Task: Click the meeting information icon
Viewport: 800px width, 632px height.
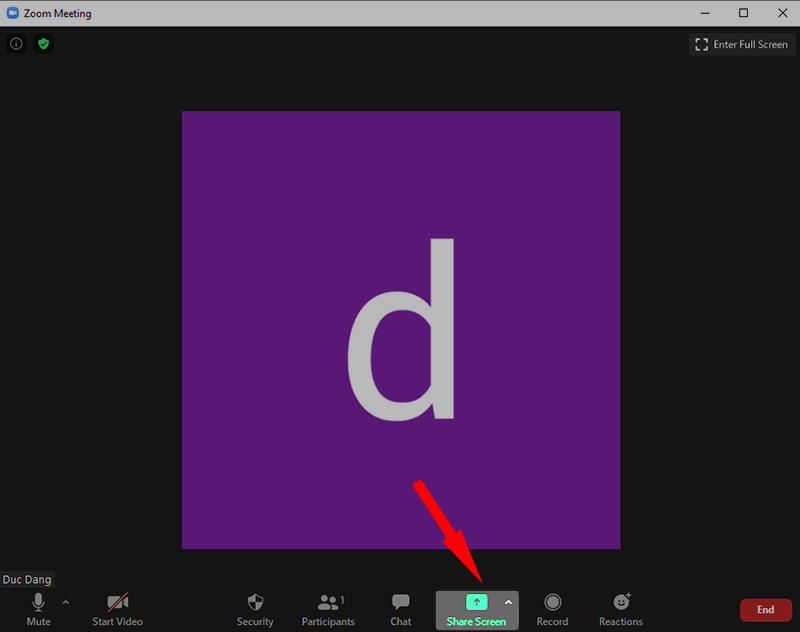Action: [x=16, y=44]
